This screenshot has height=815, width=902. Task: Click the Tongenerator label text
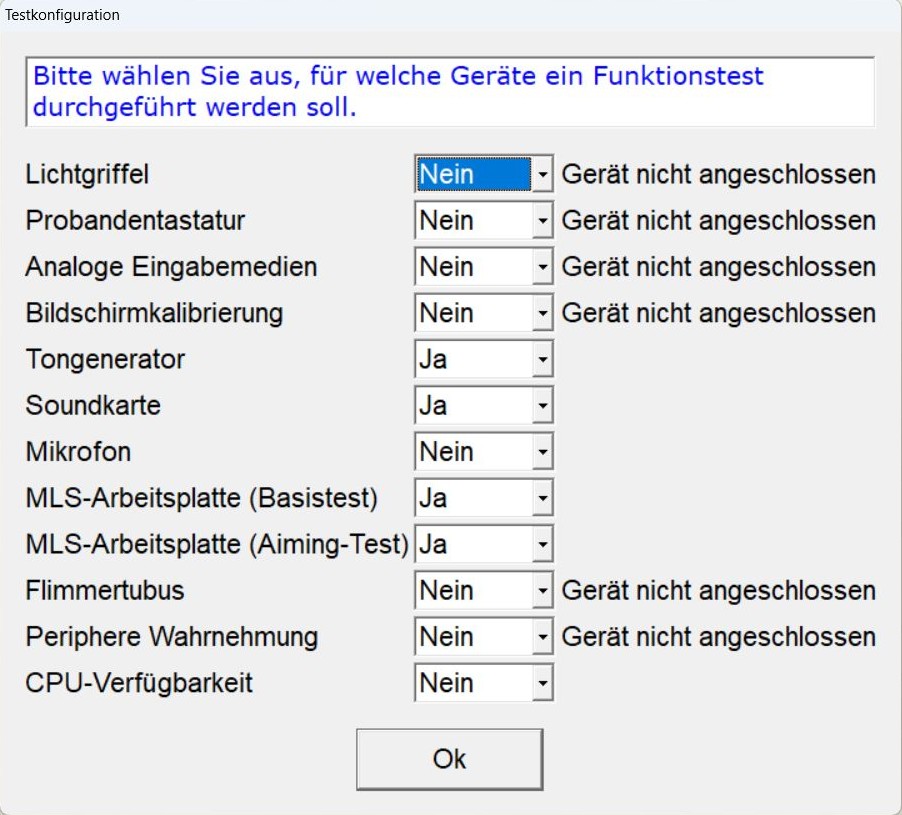click(x=105, y=359)
